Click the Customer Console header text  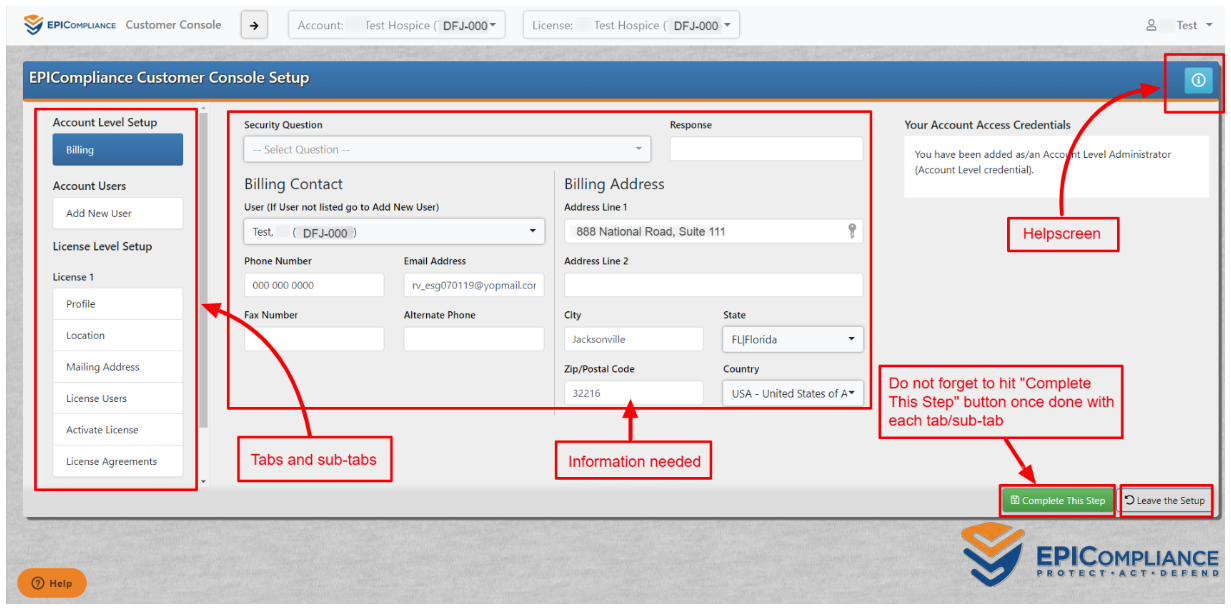(173, 25)
